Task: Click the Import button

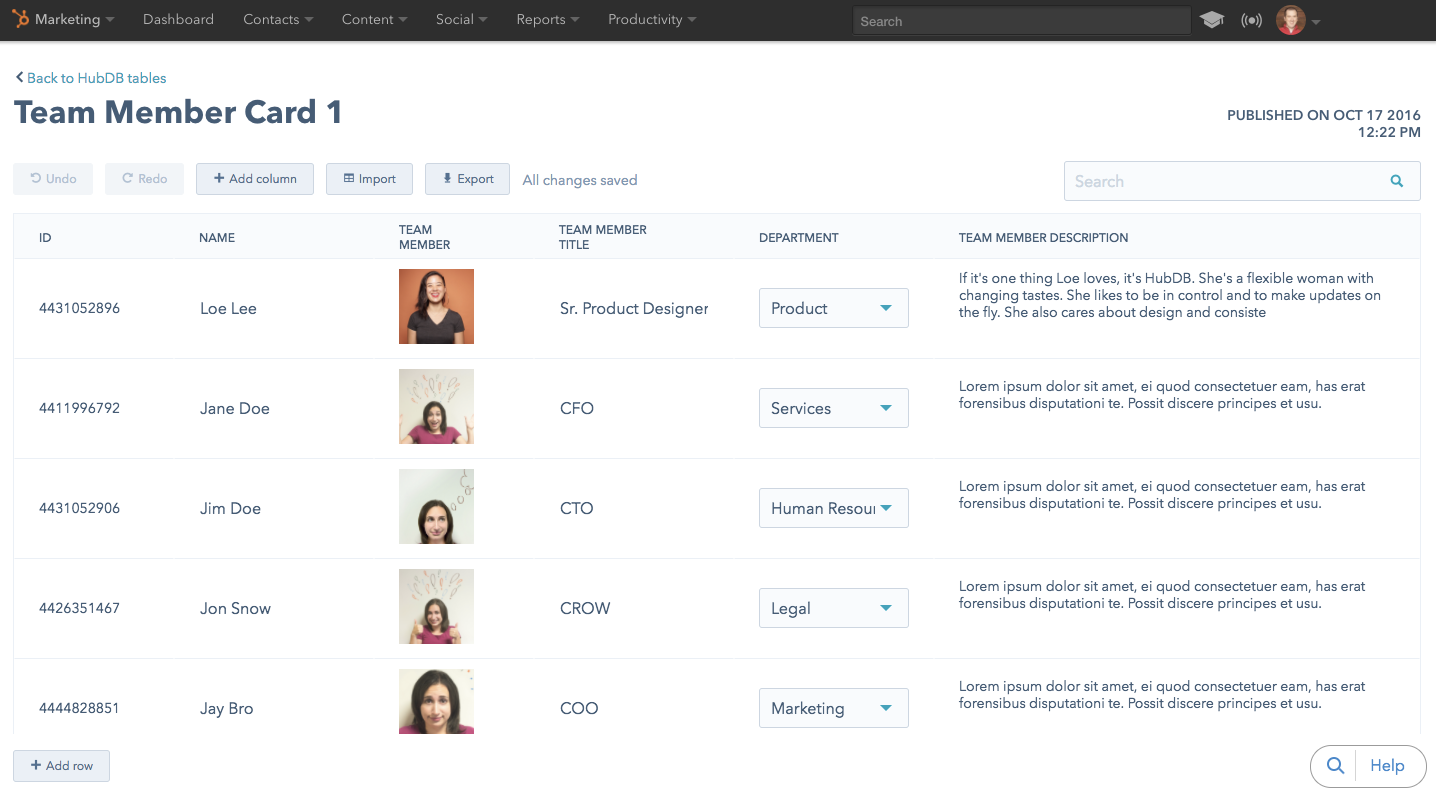Action: click(369, 179)
